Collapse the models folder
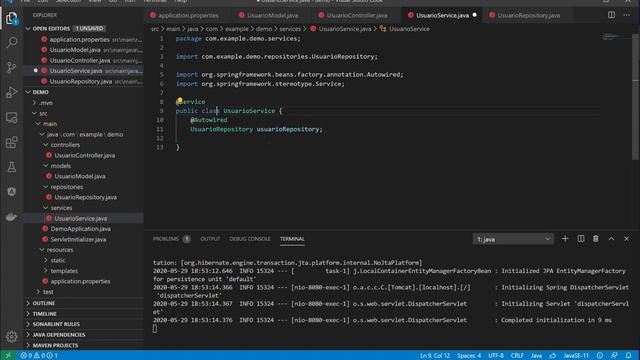This screenshot has width=640, height=360. point(84,166)
